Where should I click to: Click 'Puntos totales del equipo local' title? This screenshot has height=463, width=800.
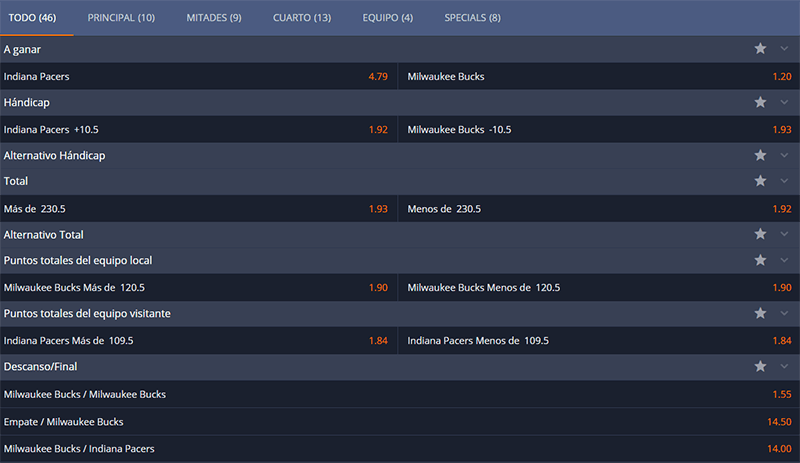pyautogui.click(x=78, y=260)
